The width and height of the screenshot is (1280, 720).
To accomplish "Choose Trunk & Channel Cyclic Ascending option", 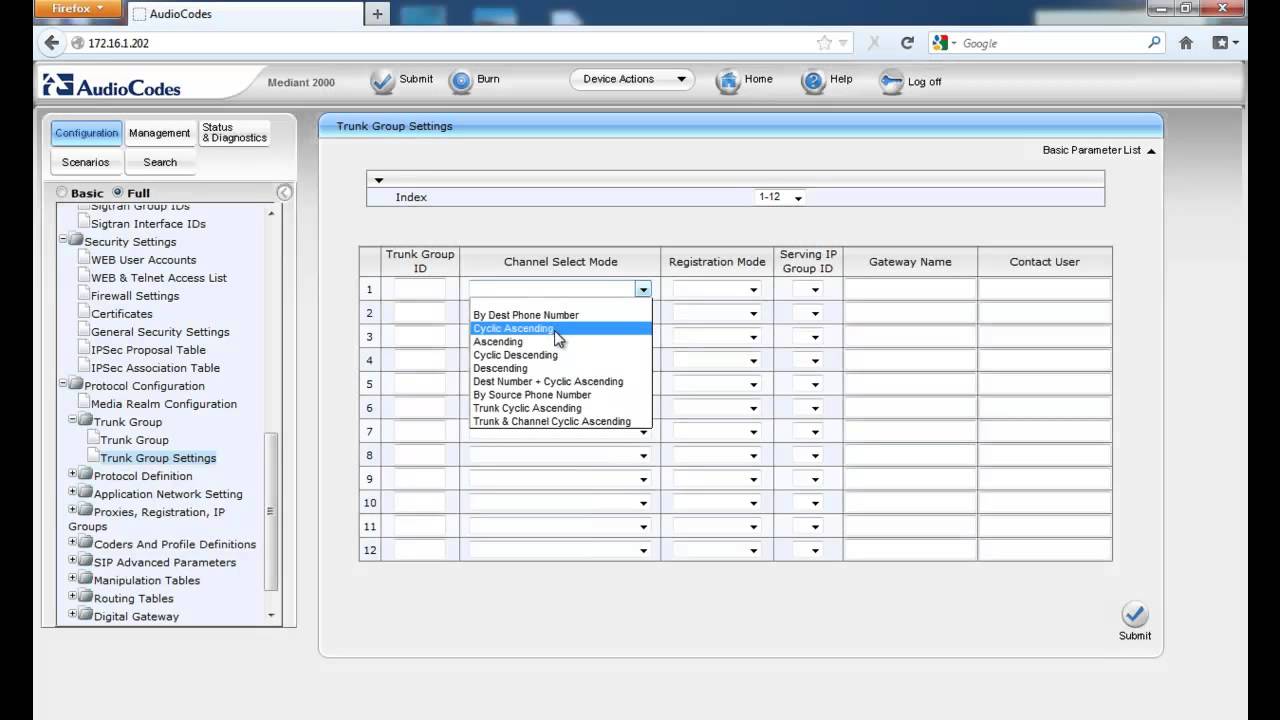I will coord(560,421).
